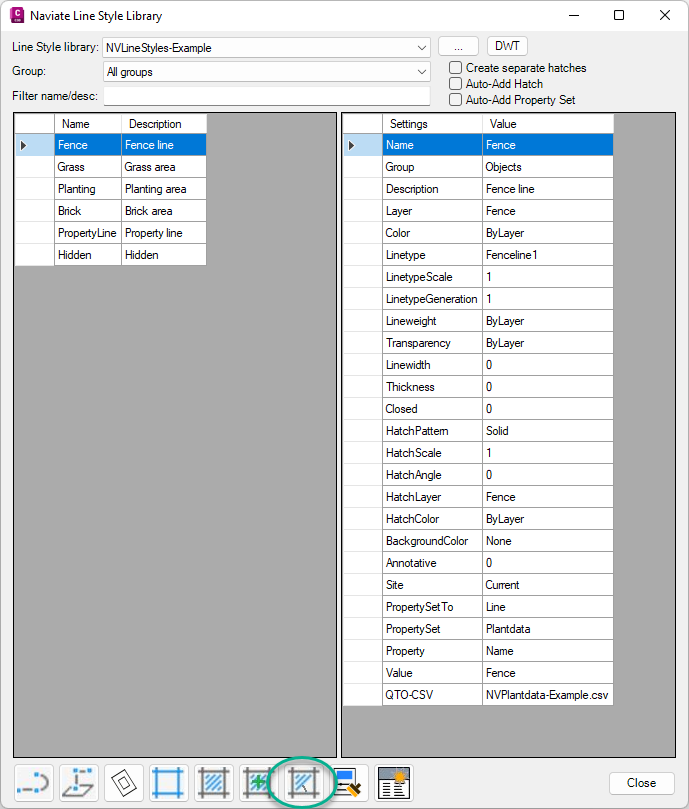Click the LinetypeGeneration setting label
The image size is (689, 809).
[432, 299]
